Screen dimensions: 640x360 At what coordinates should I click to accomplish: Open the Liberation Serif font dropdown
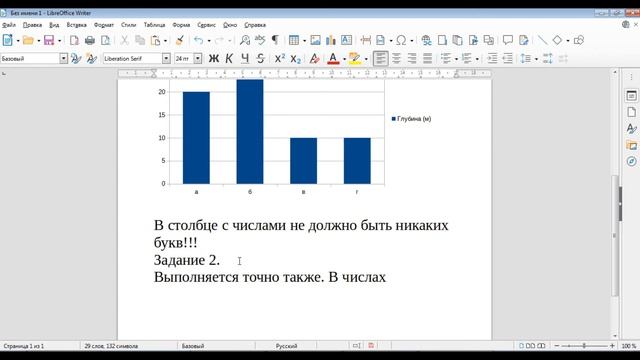(166, 58)
